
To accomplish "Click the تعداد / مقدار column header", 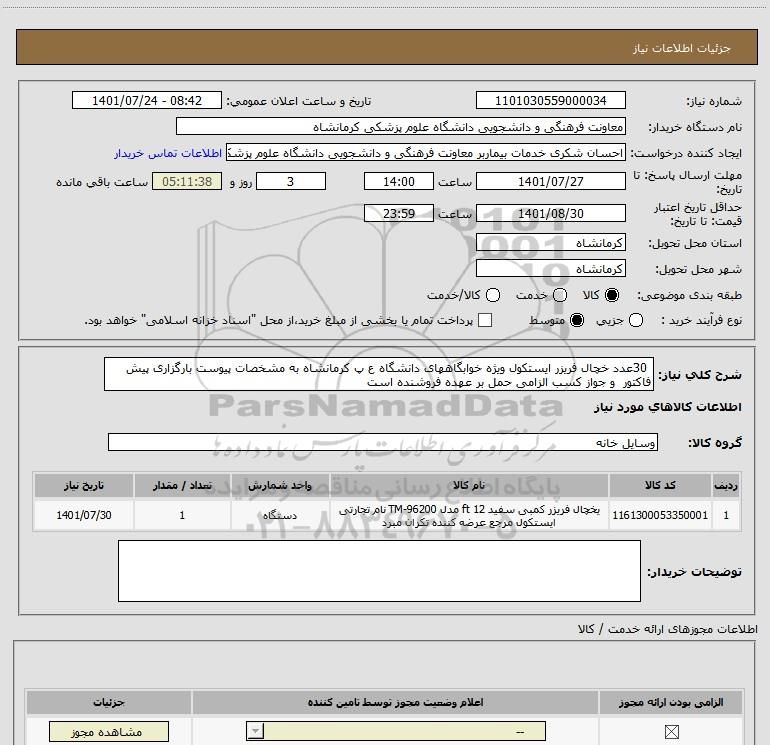I will pos(182,485).
